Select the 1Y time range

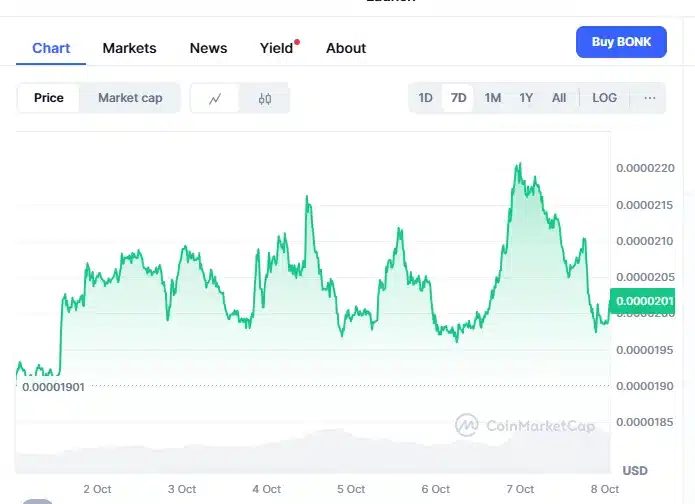[x=526, y=98]
